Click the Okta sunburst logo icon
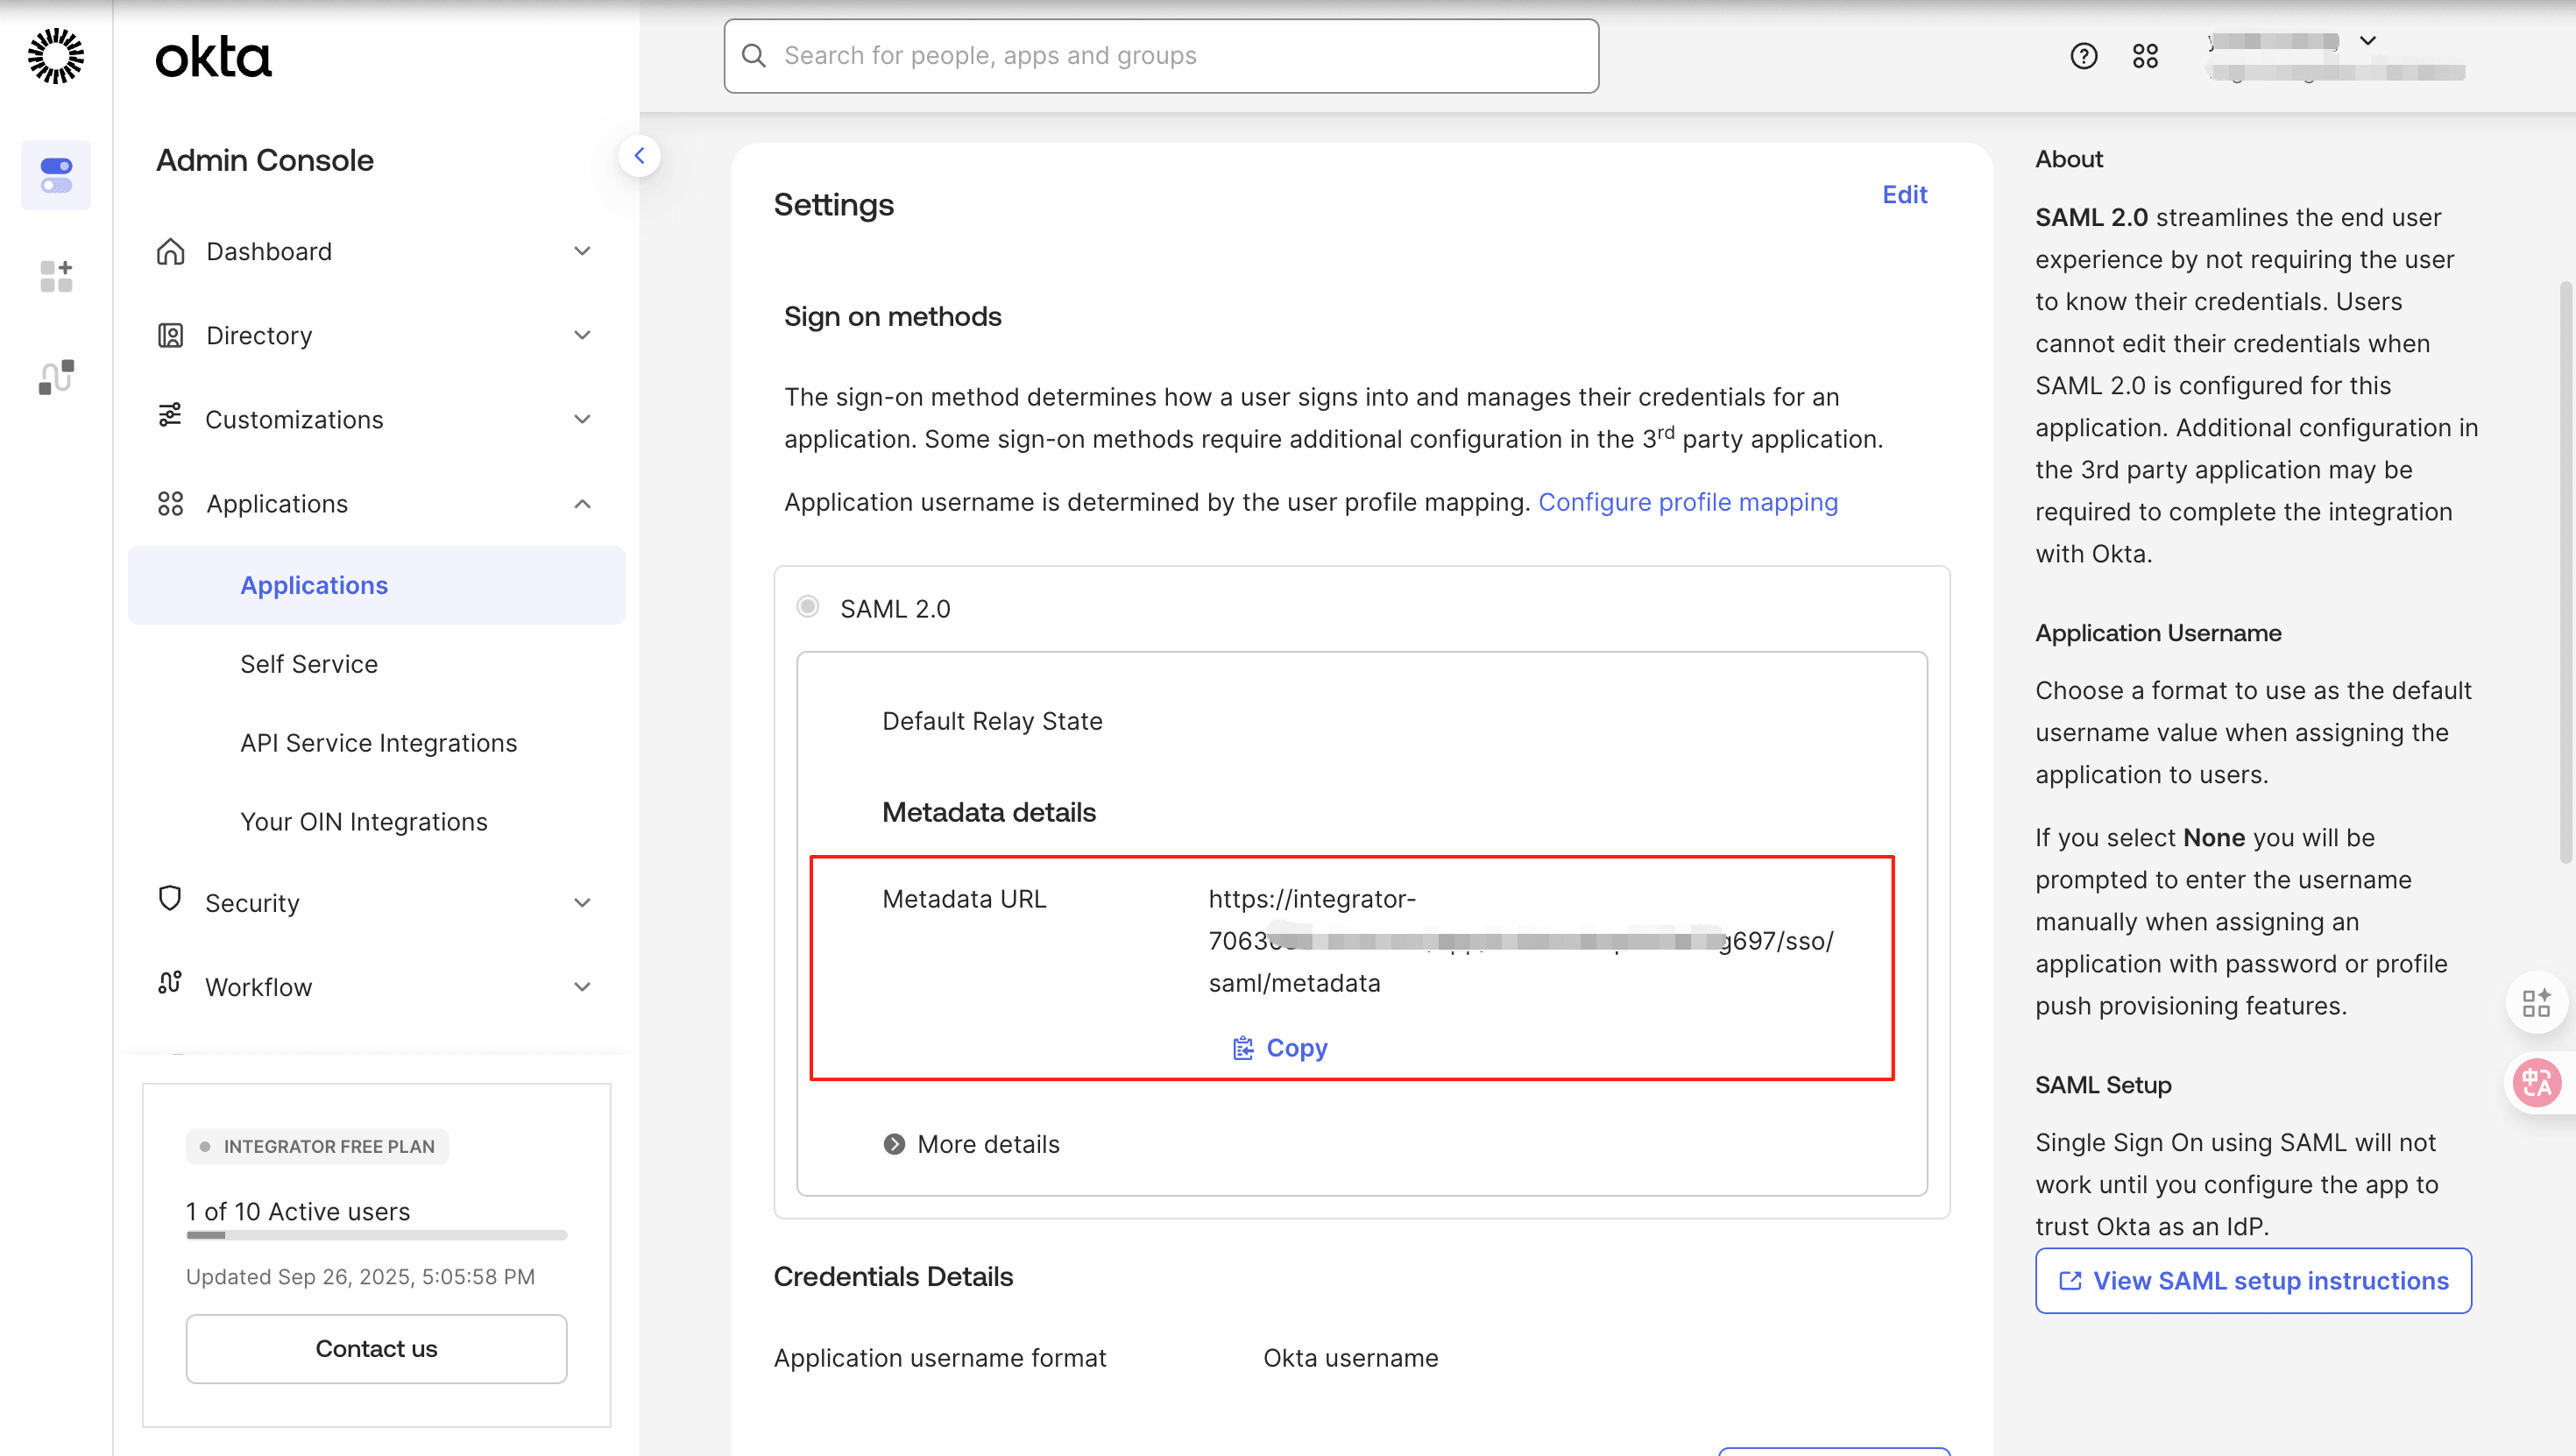 click(x=56, y=56)
